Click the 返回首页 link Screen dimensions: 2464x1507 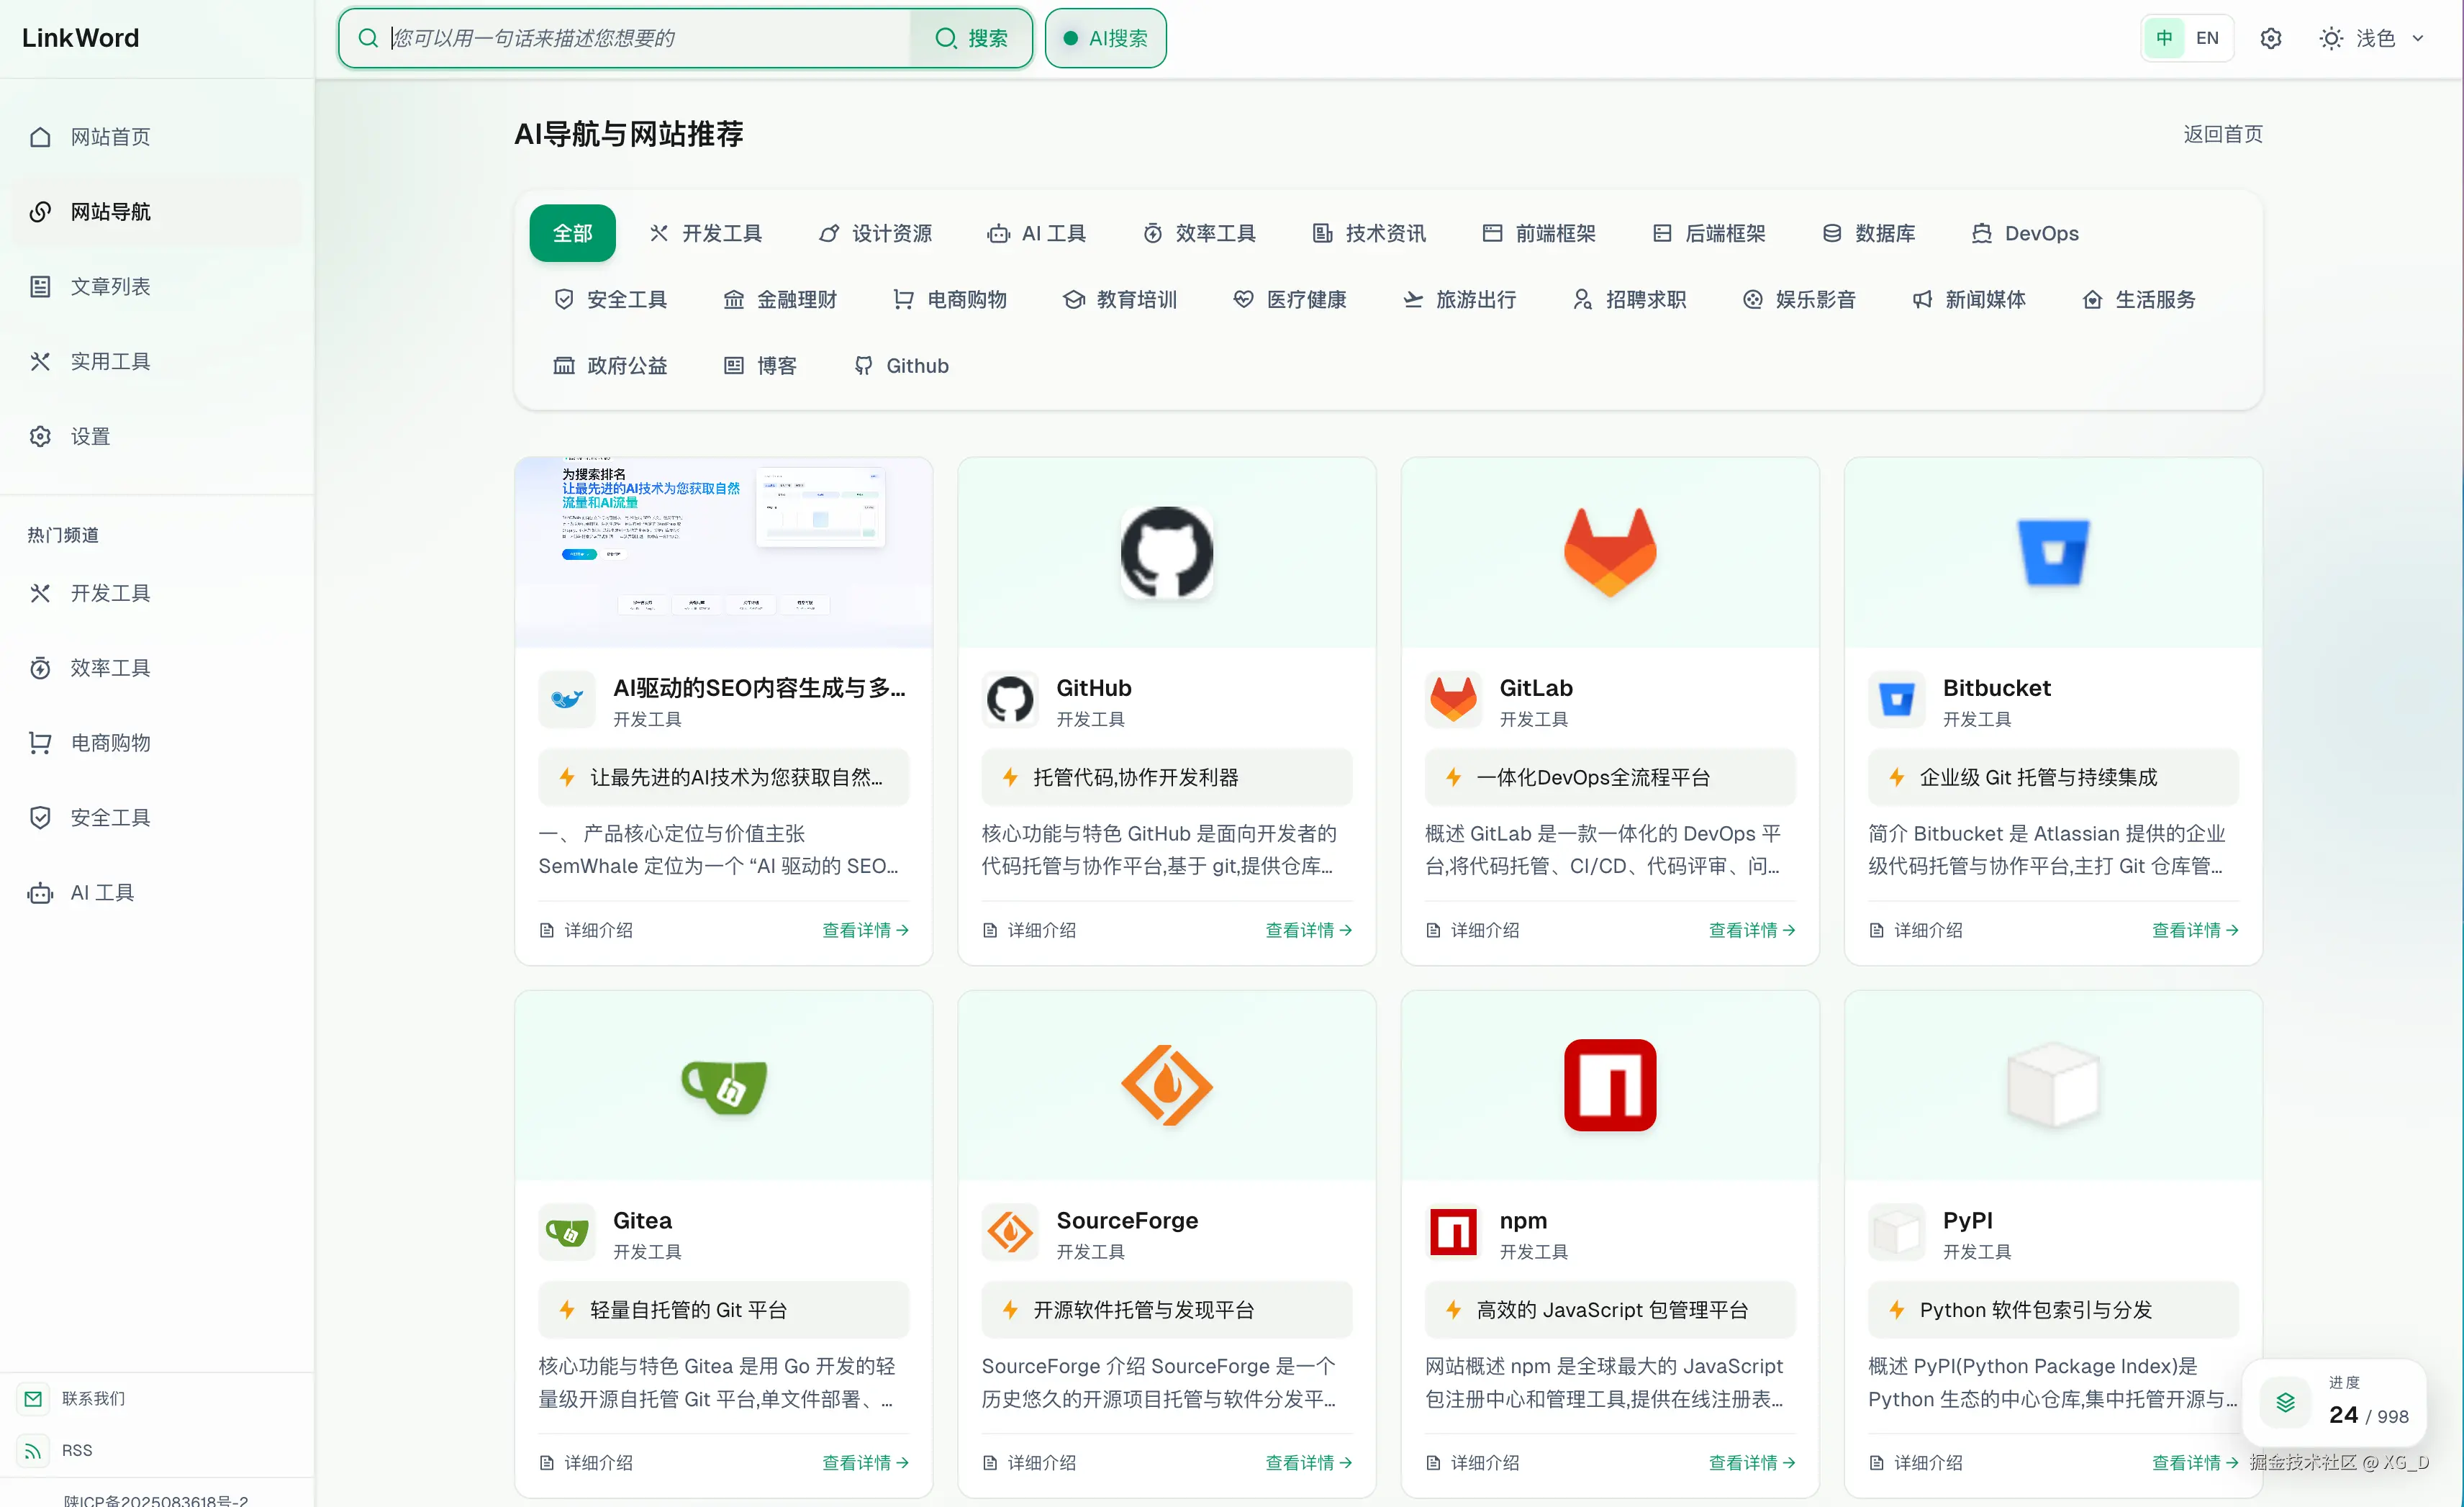[x=2222, y=134]
